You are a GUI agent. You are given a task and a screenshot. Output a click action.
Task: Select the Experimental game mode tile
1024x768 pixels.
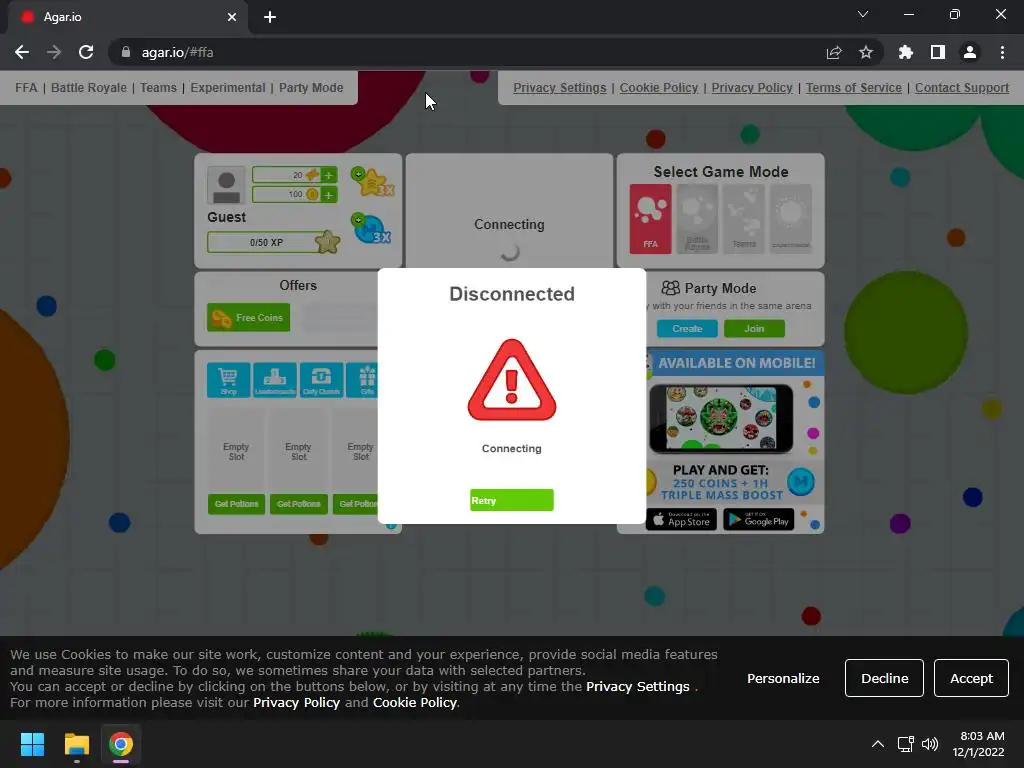[x=790, y=219]
